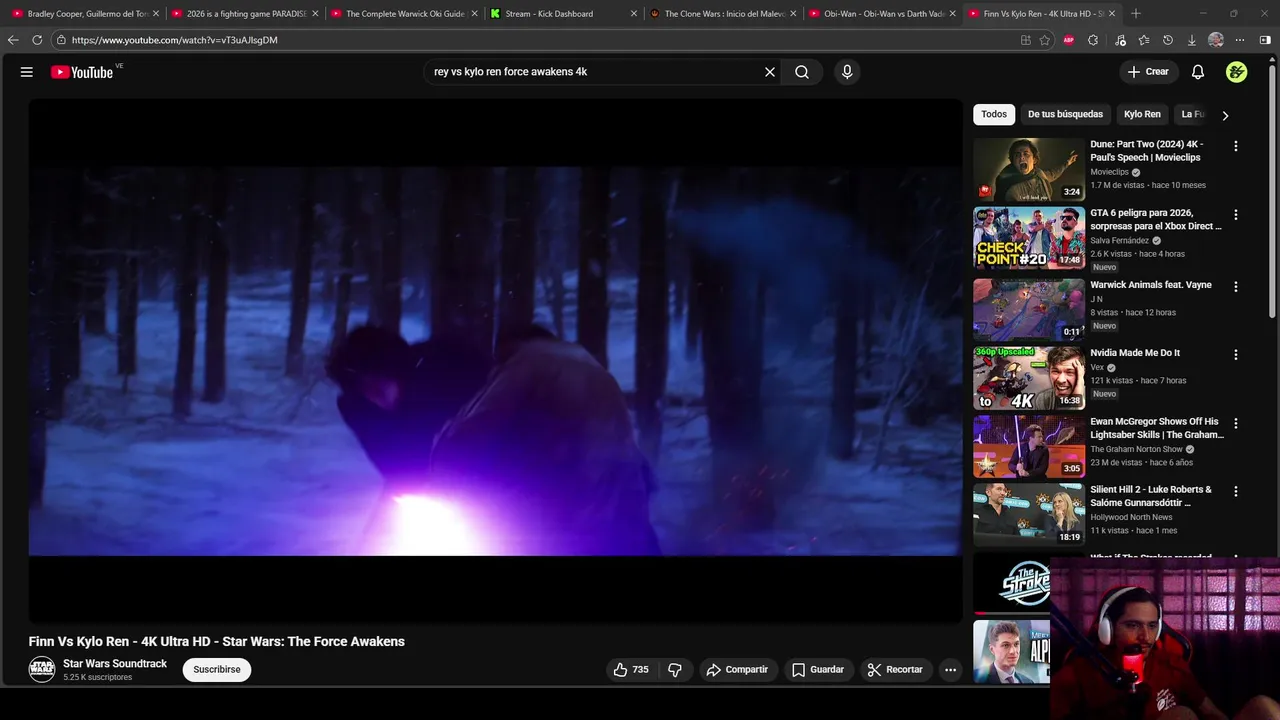Image resolution: width=1280 pixels, height=720 pixels.
Task: Start voice search with the microphone
Action: click(847, 72)
